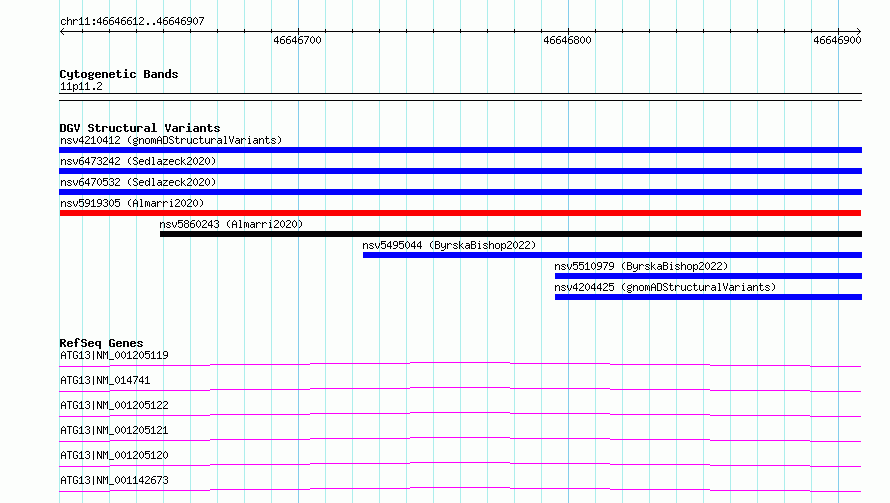Click the blue bar under nsv5495044
The width and height of the screenshot is (890, 503).
[x=612, y=255]
